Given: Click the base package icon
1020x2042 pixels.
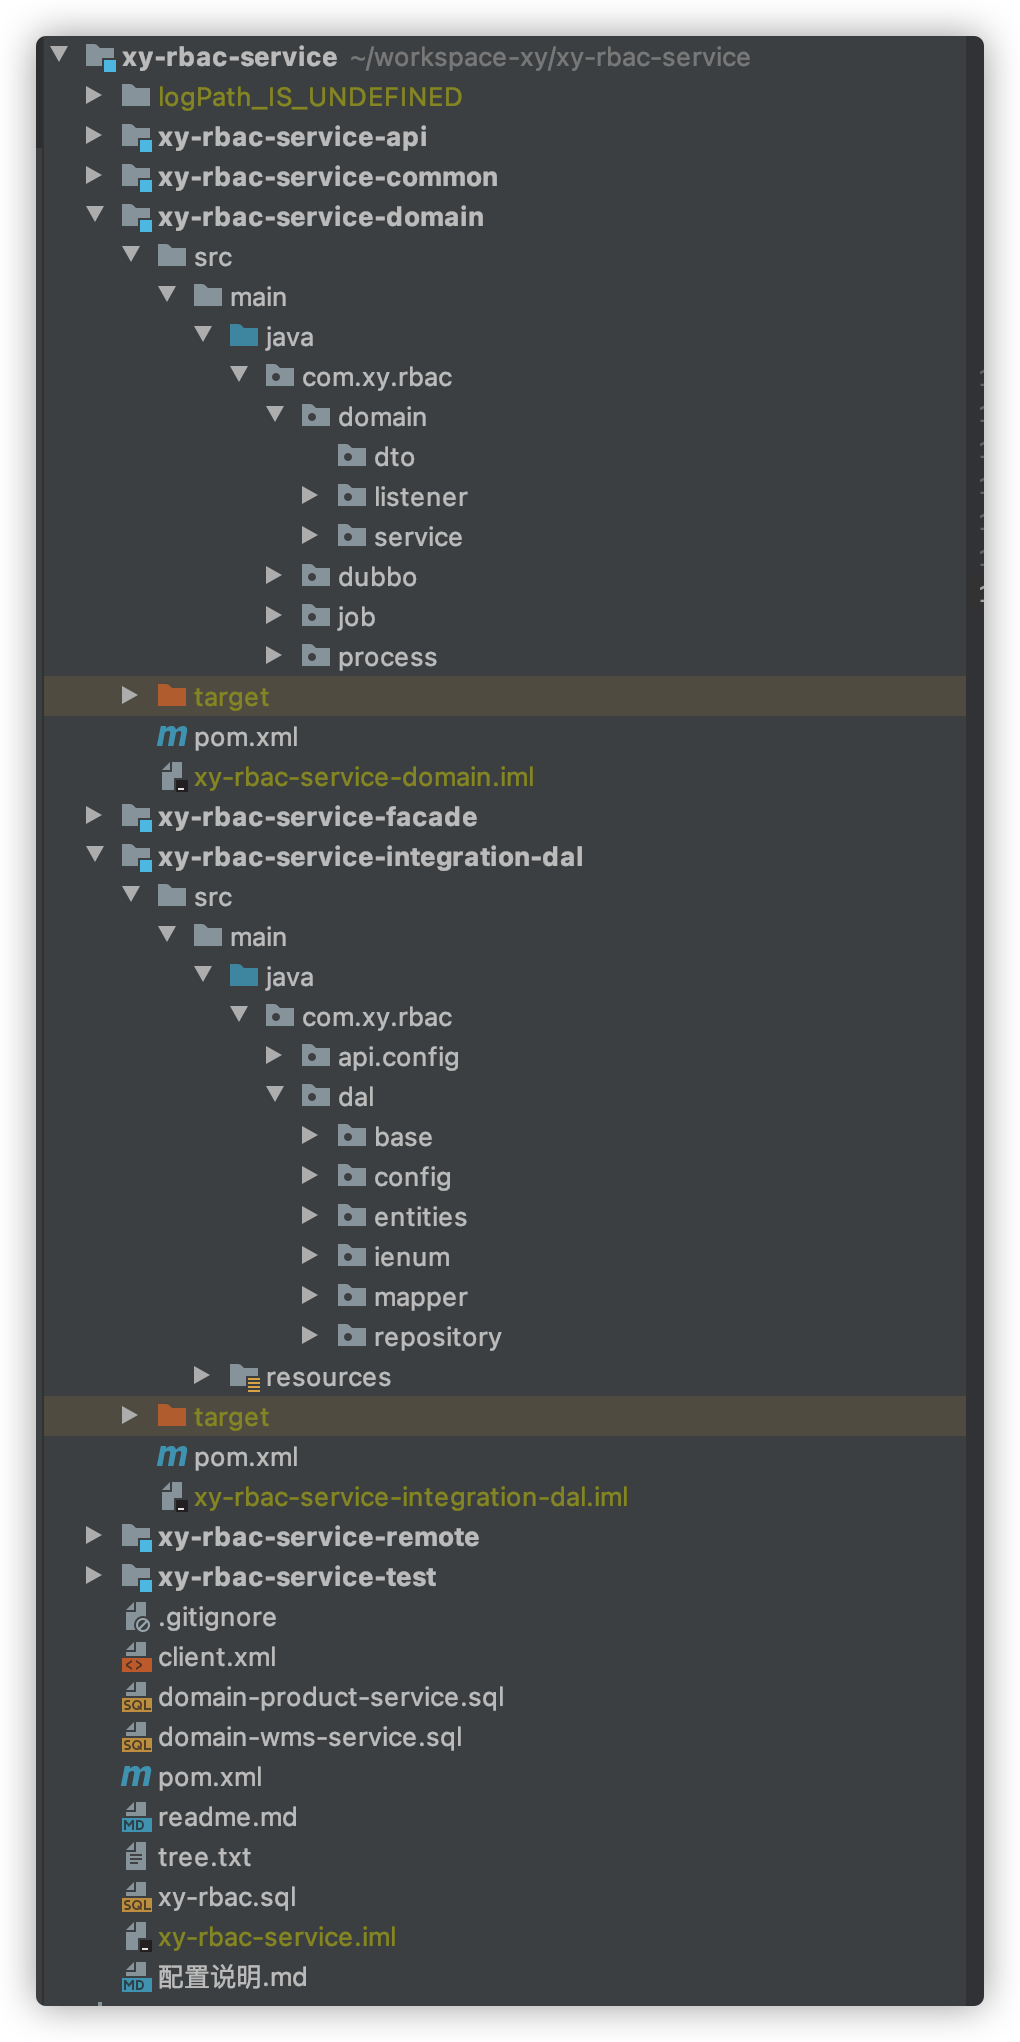Looking at the screenshot, I should click(352, 1136).
